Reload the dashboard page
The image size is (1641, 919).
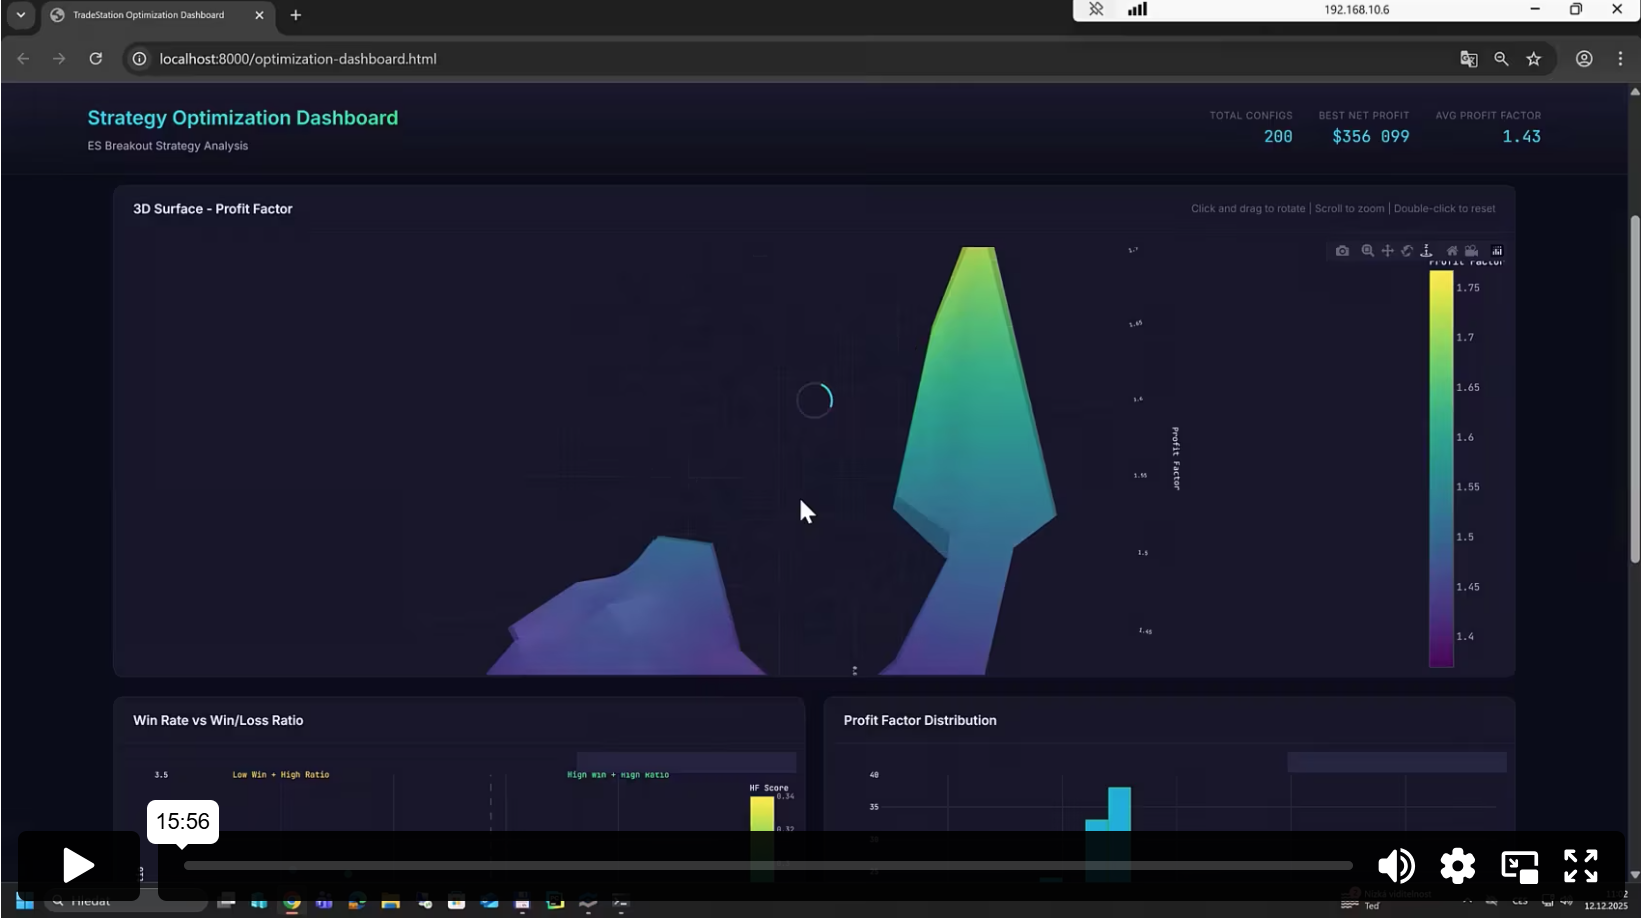pyautogui.click(x=96, y=59)
